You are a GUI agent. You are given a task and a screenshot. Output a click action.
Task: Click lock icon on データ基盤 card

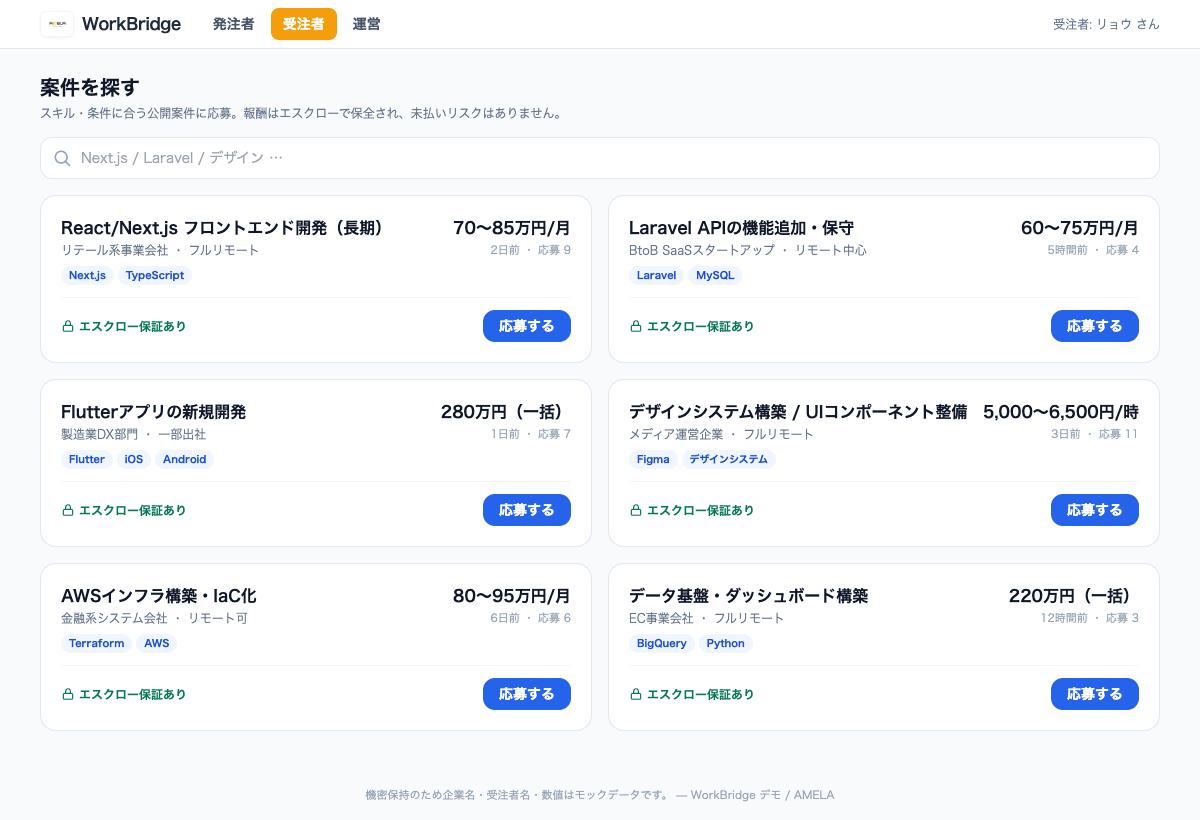tap(636, 694)
